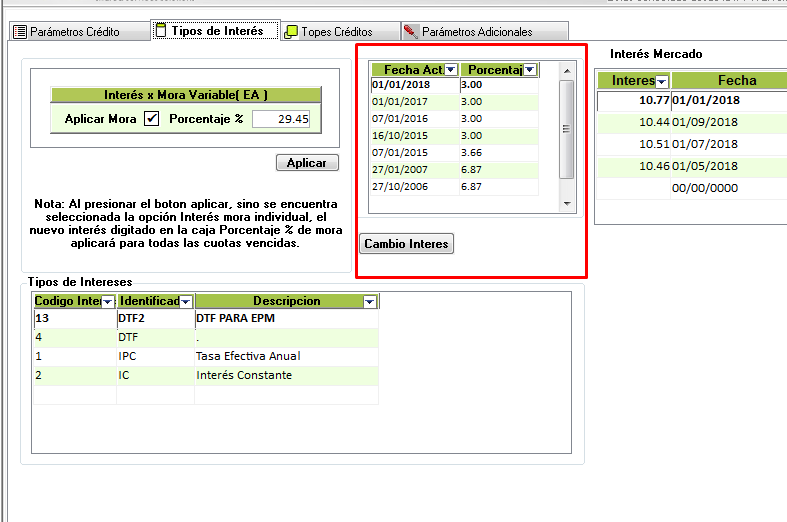
Task: Click the Porcentaje % mora input field
Action: coord(281,119)
